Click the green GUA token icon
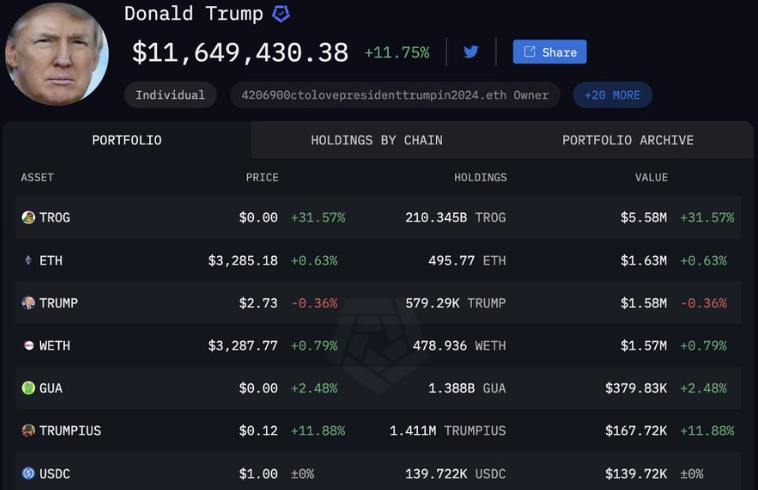The height and width of the screenshot is (490, 758). click(29, 388)
